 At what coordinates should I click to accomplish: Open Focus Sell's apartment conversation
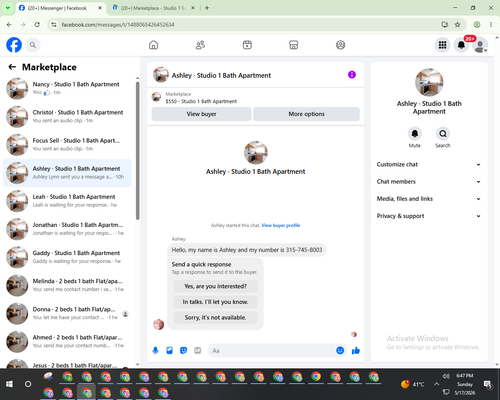[x=67, y=145]
